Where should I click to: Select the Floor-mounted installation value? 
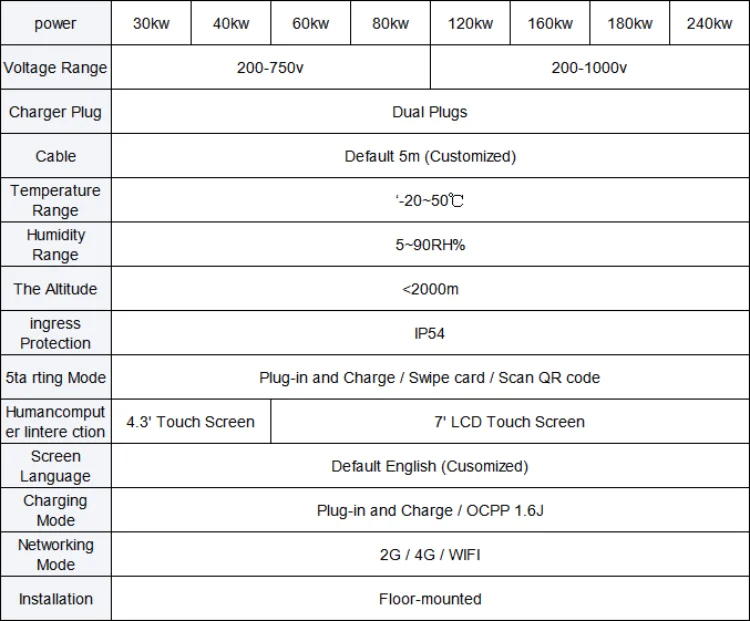pos(429,599)
